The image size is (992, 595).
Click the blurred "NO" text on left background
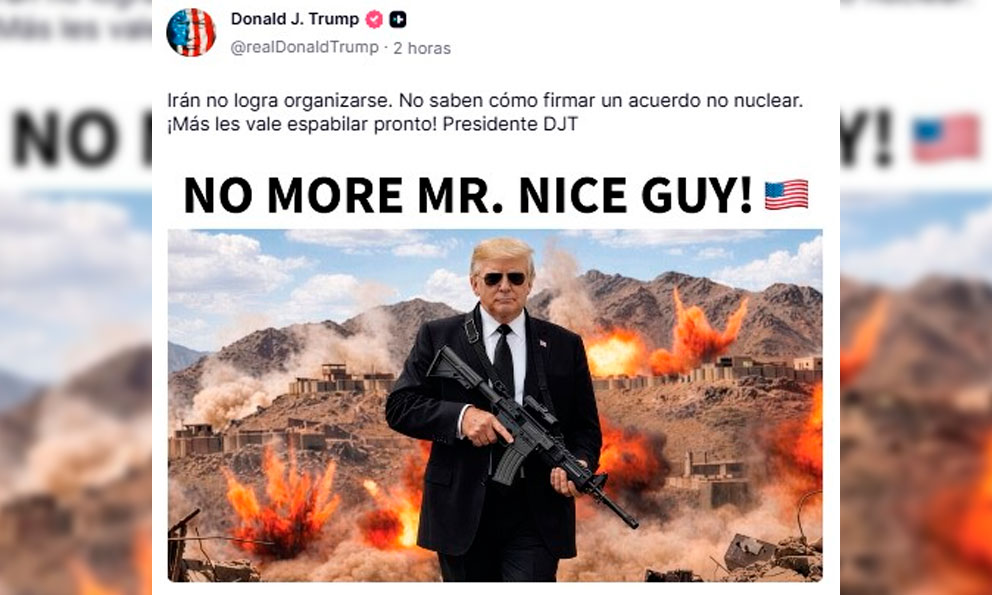pyautogui.click(x=65, y=137)
